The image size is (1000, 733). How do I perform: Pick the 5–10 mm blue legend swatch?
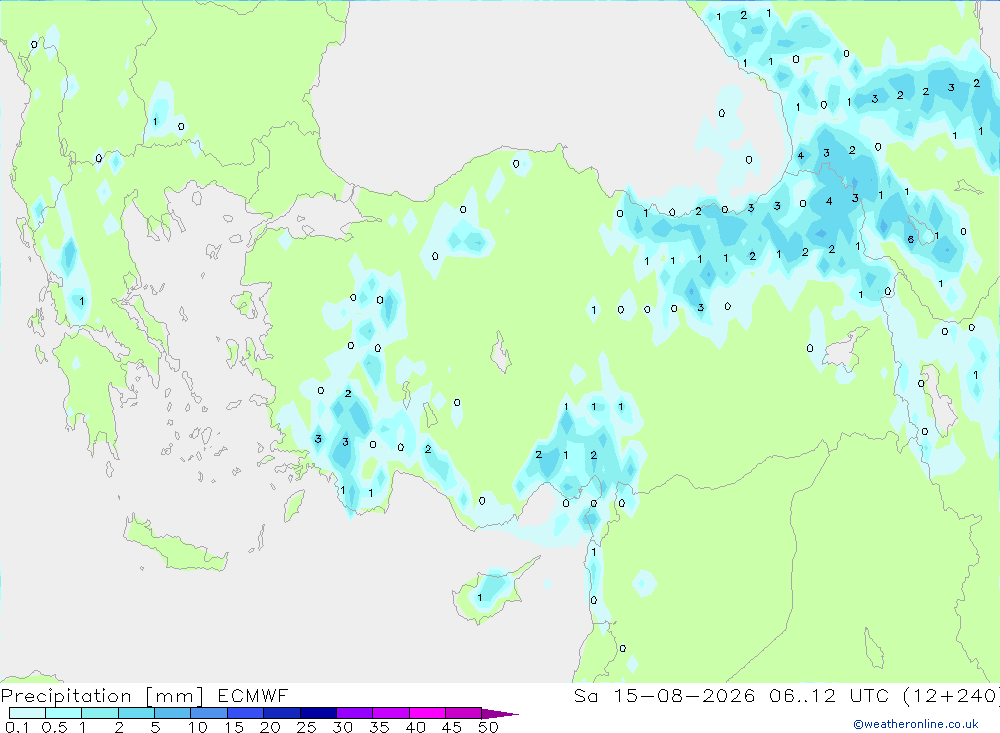pyautogui.click(x=172, y=713)
